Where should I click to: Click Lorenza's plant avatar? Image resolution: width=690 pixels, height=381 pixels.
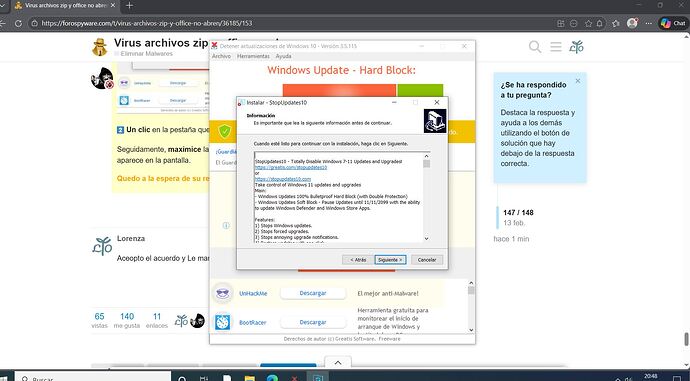102,246
